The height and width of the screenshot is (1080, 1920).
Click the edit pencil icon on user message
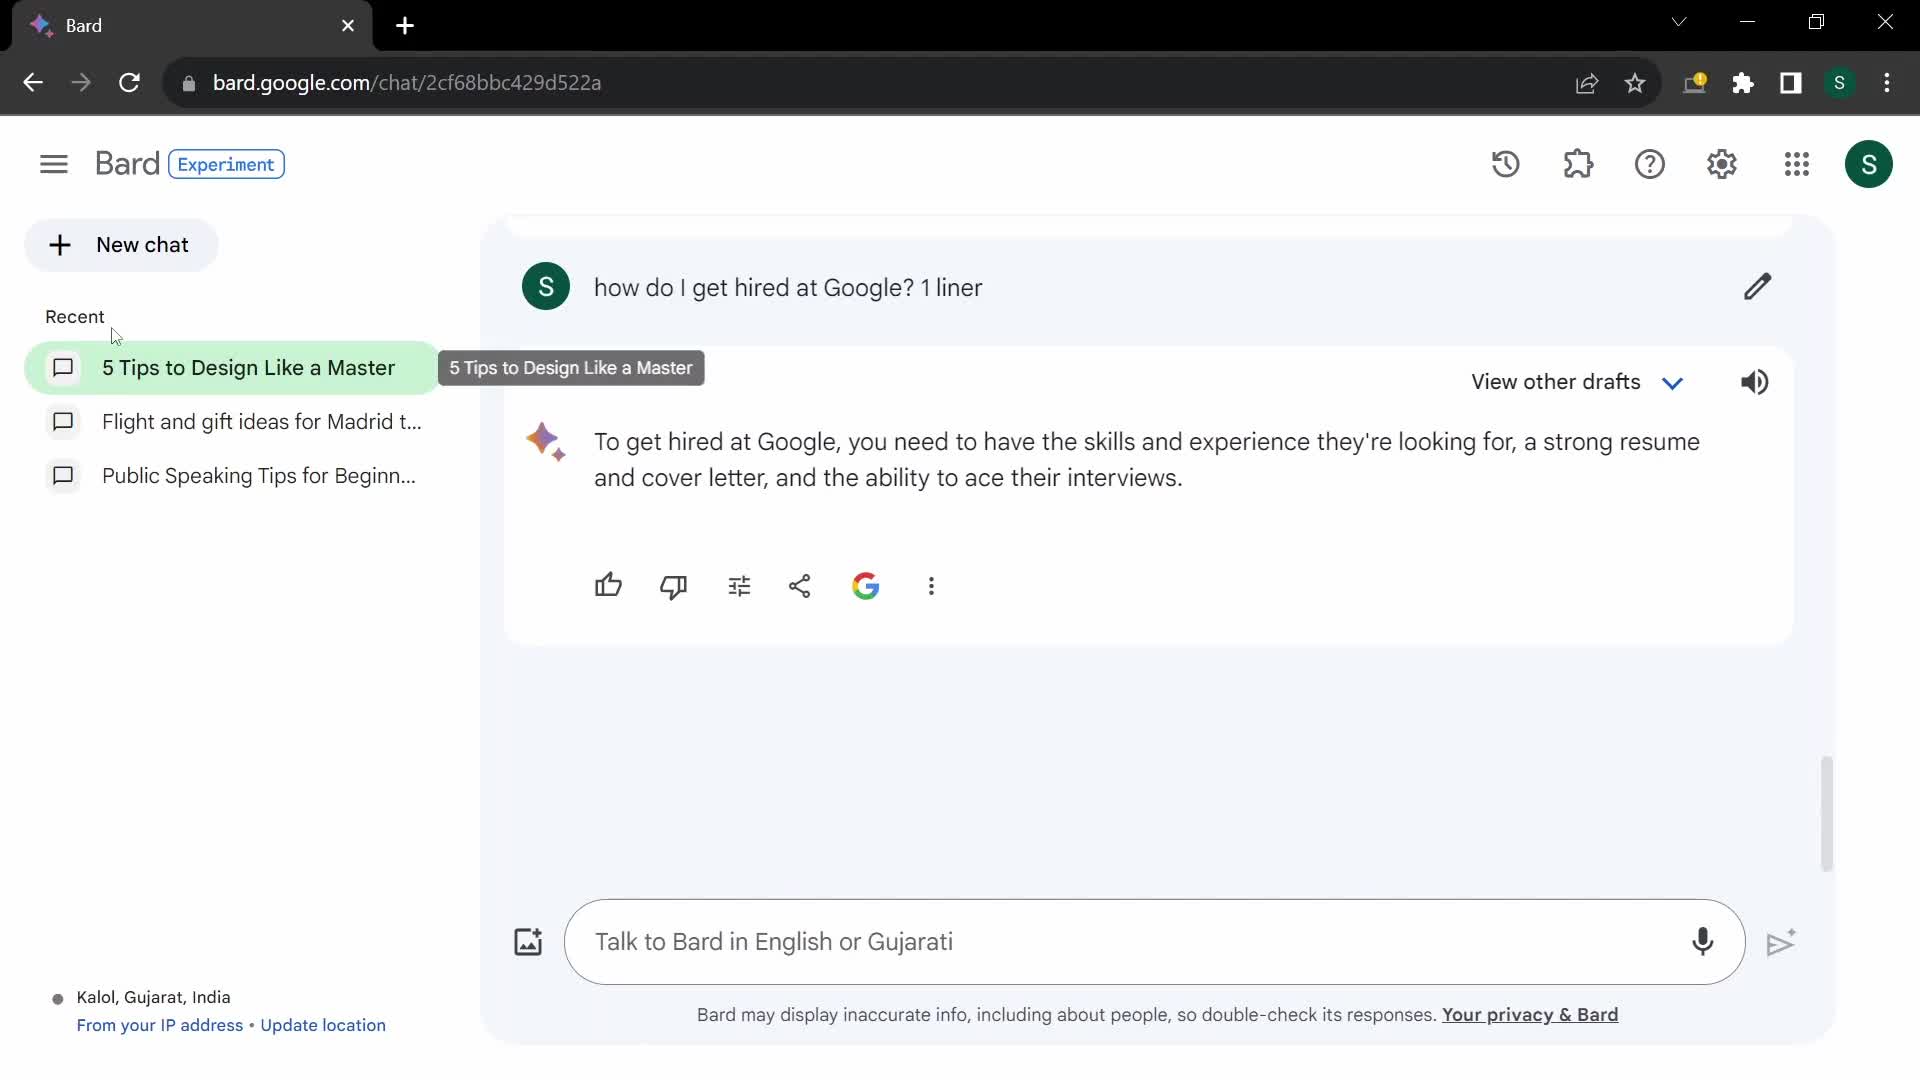[1755, 286]
